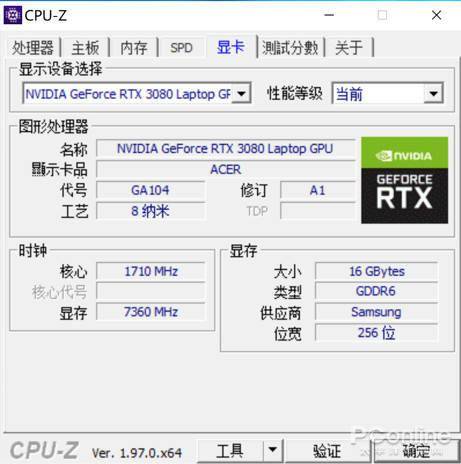Image resolution: width=461 pixels, height=464 pixels.
Task: Select the 显卡 tab
Action: (231, 47)
